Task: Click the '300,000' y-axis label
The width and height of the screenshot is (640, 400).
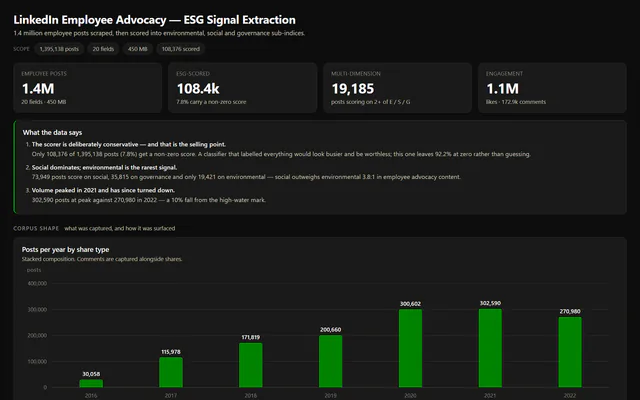Action: [x=37, y=309]
